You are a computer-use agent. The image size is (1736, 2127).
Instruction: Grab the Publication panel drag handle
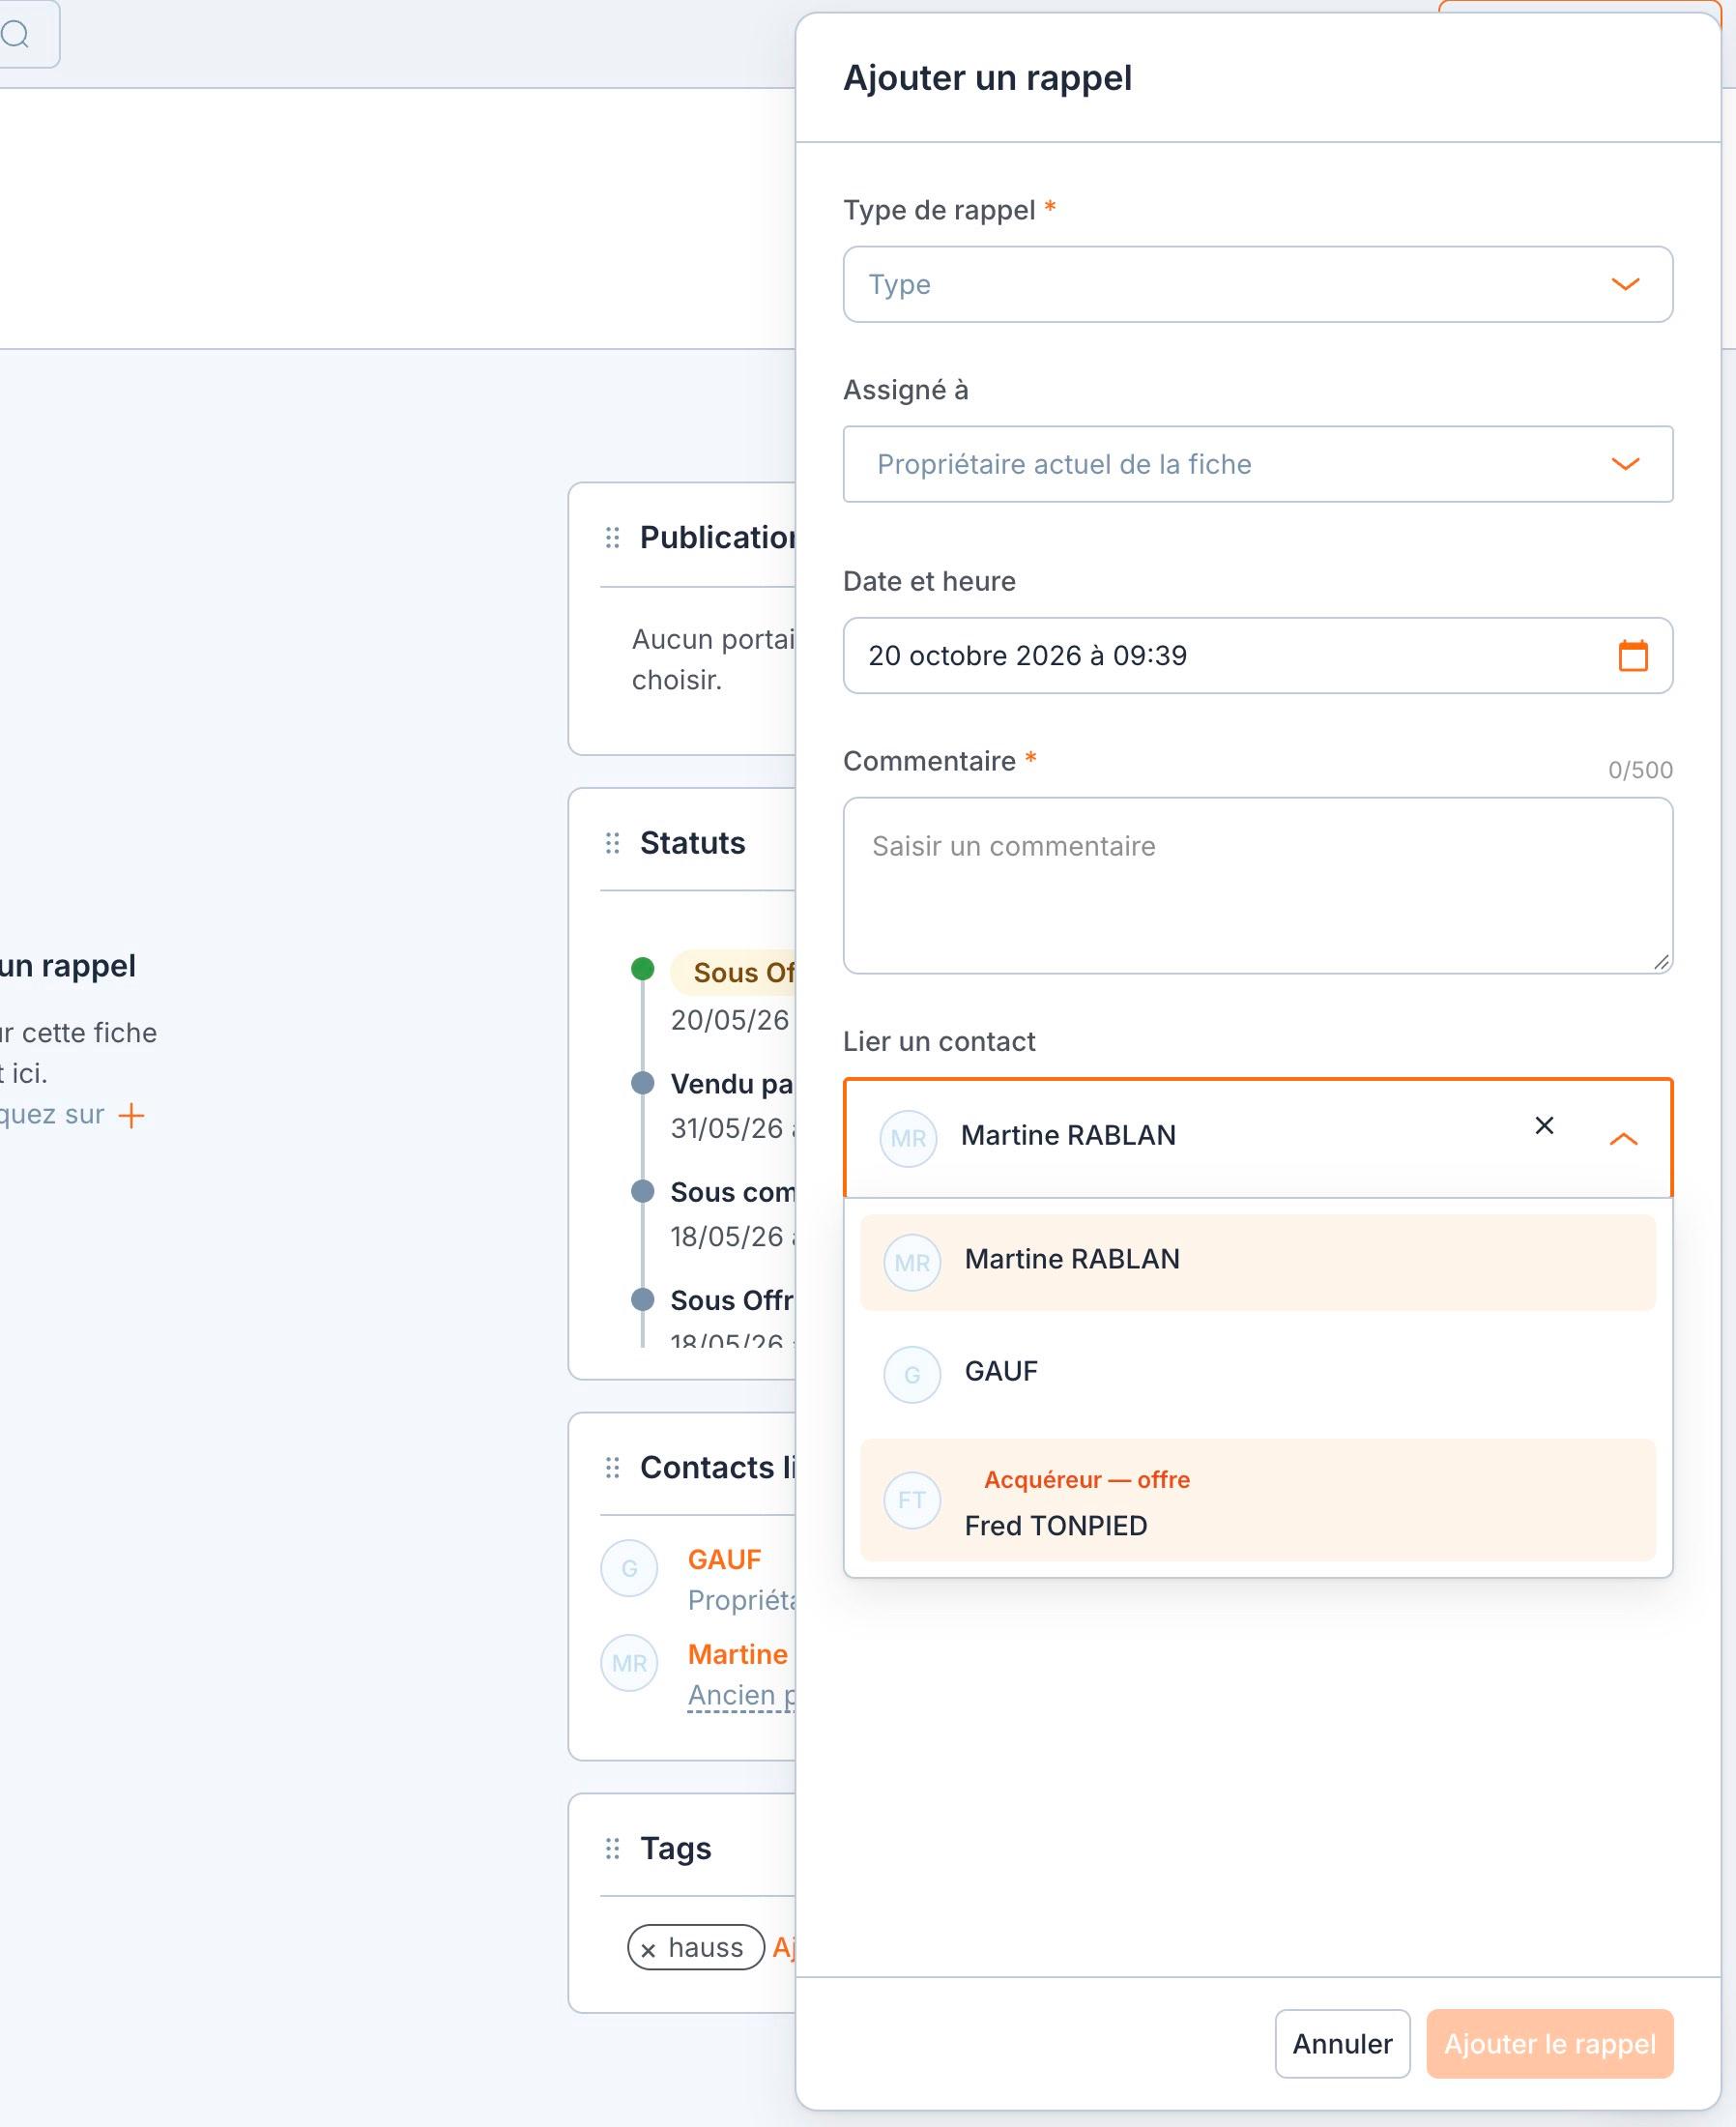[612, 538]
